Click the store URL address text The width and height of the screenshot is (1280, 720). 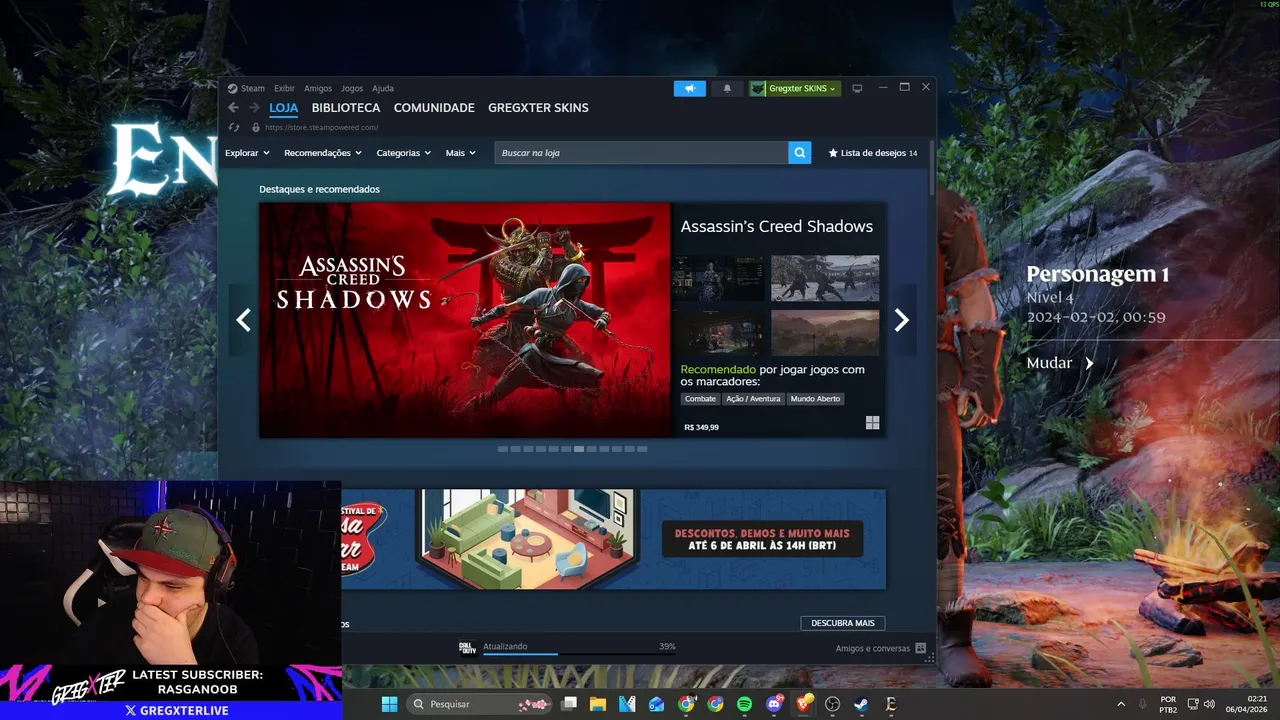[321, 127]
